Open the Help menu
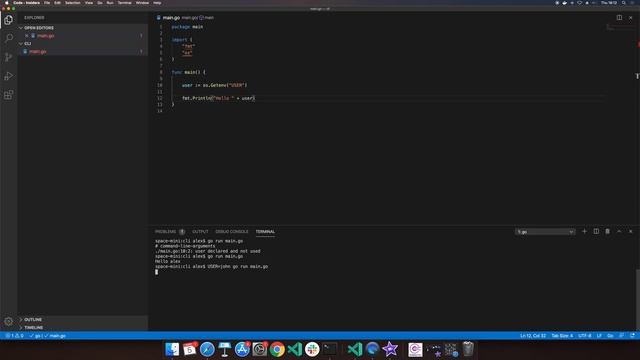 [x=157, y=3]
